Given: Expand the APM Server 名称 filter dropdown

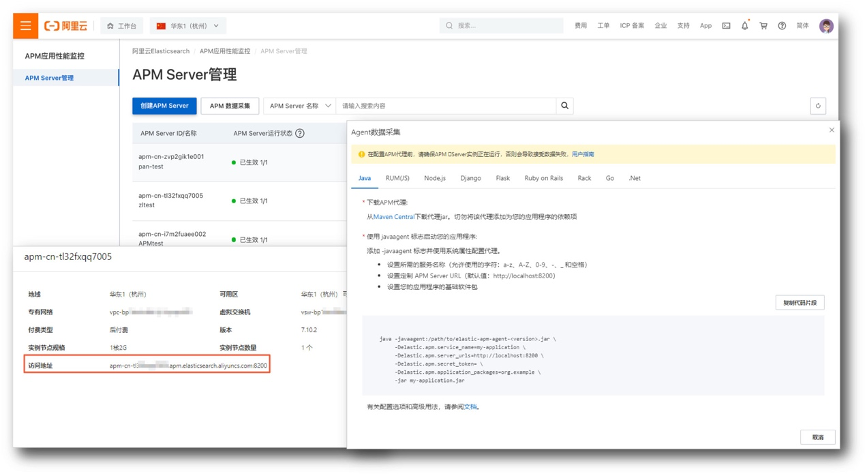Looking at the screenshot, I should tap(300, 106).
